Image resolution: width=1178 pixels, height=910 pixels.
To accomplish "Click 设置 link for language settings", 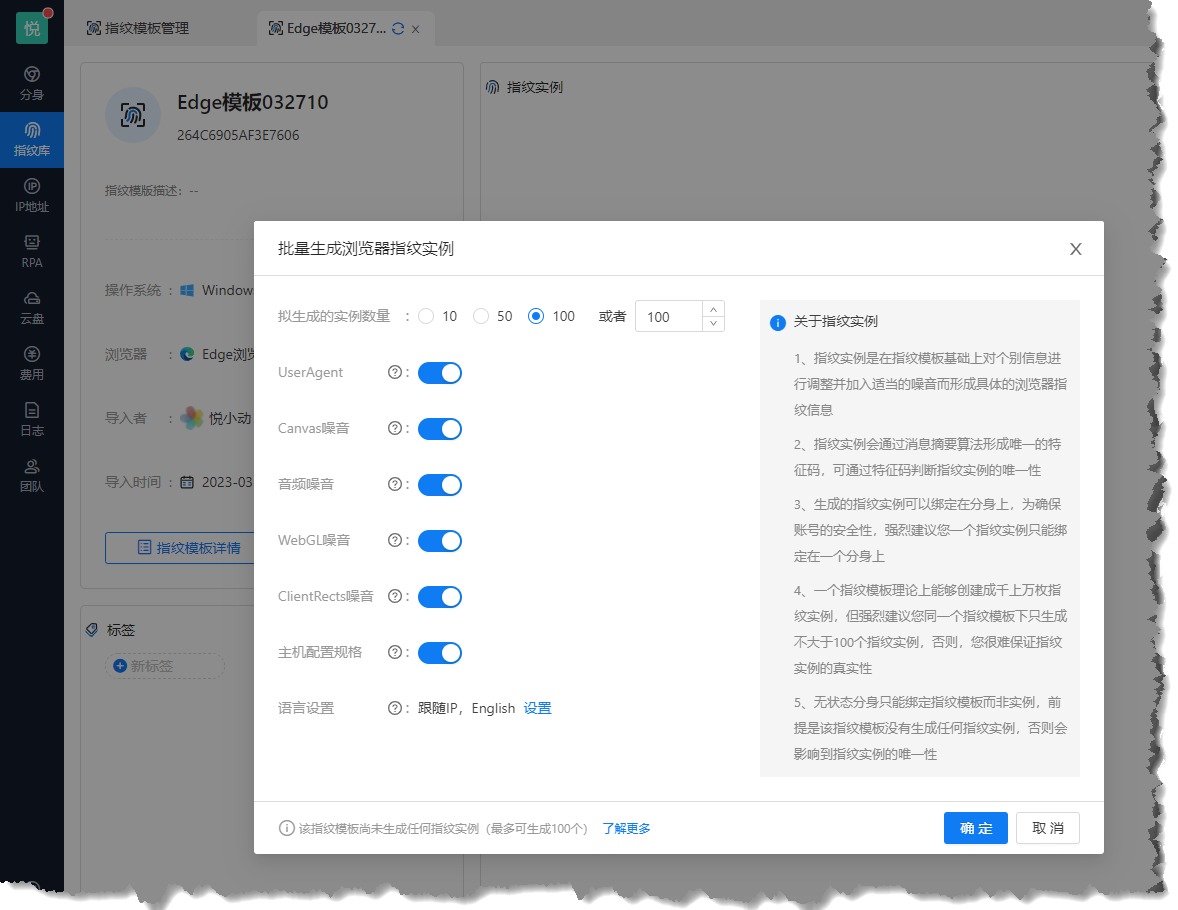I will click(x=537, y=708).
